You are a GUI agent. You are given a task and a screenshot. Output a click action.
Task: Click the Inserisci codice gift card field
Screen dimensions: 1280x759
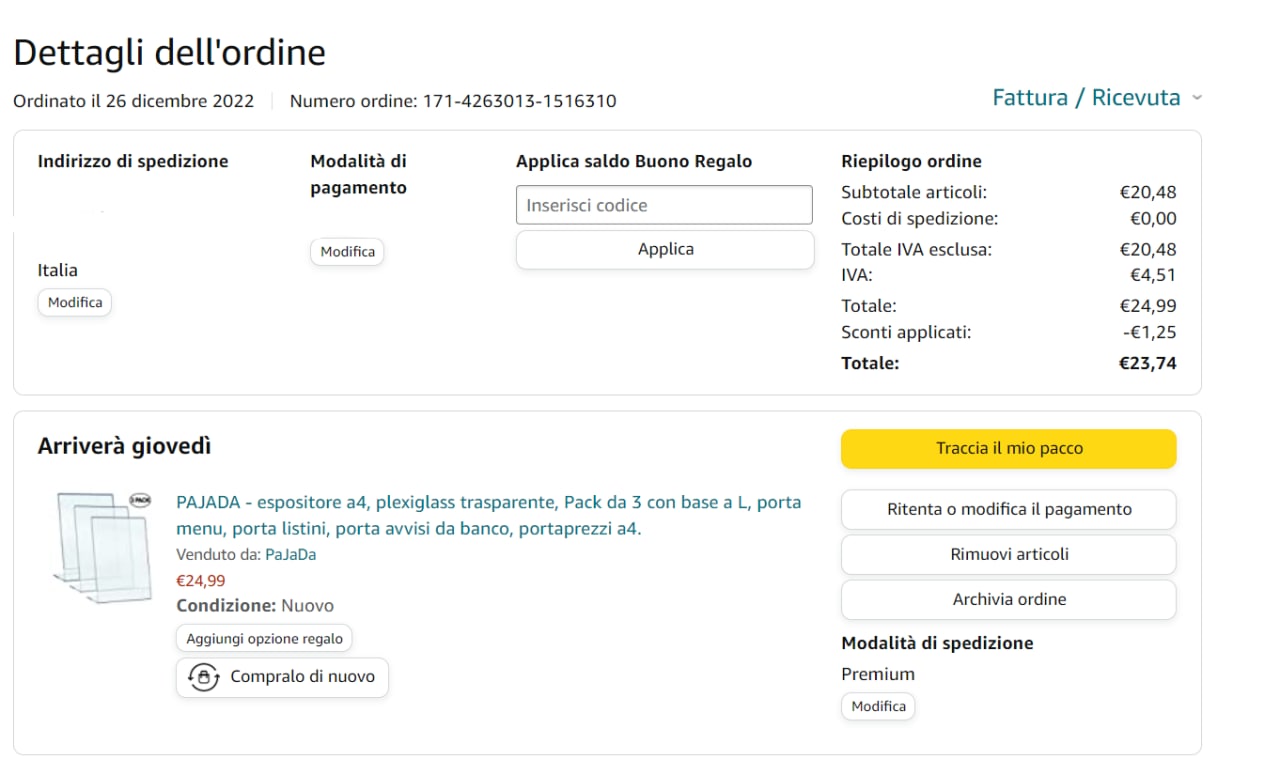[664, 205]
